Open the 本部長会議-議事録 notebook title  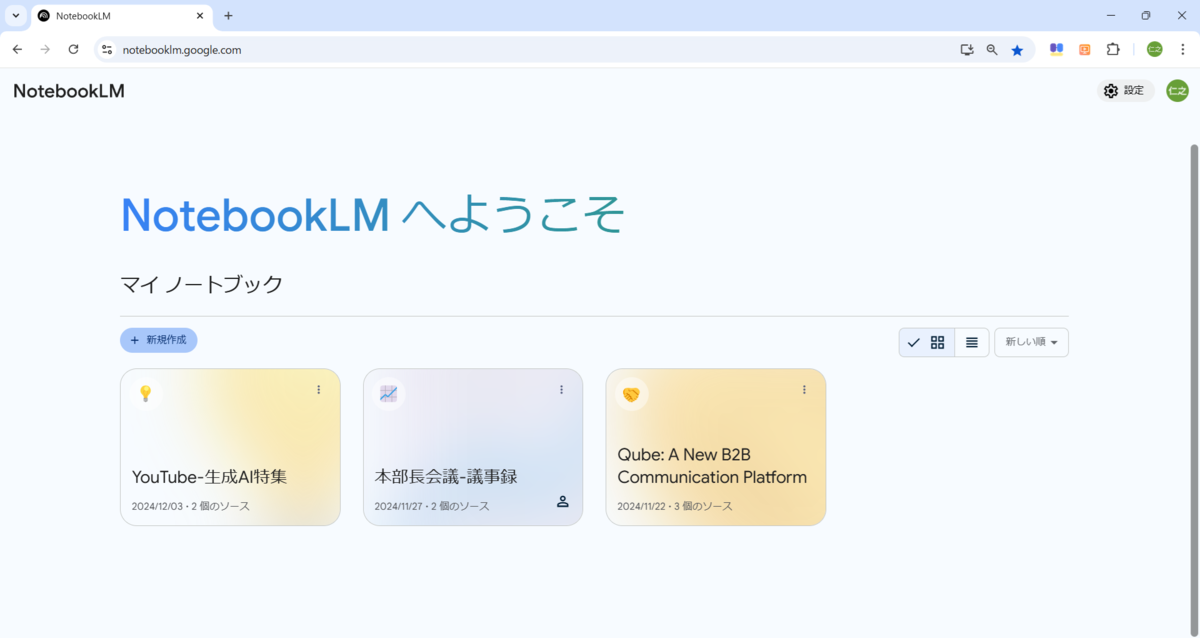pyautogui.click(x=446, y=477)
